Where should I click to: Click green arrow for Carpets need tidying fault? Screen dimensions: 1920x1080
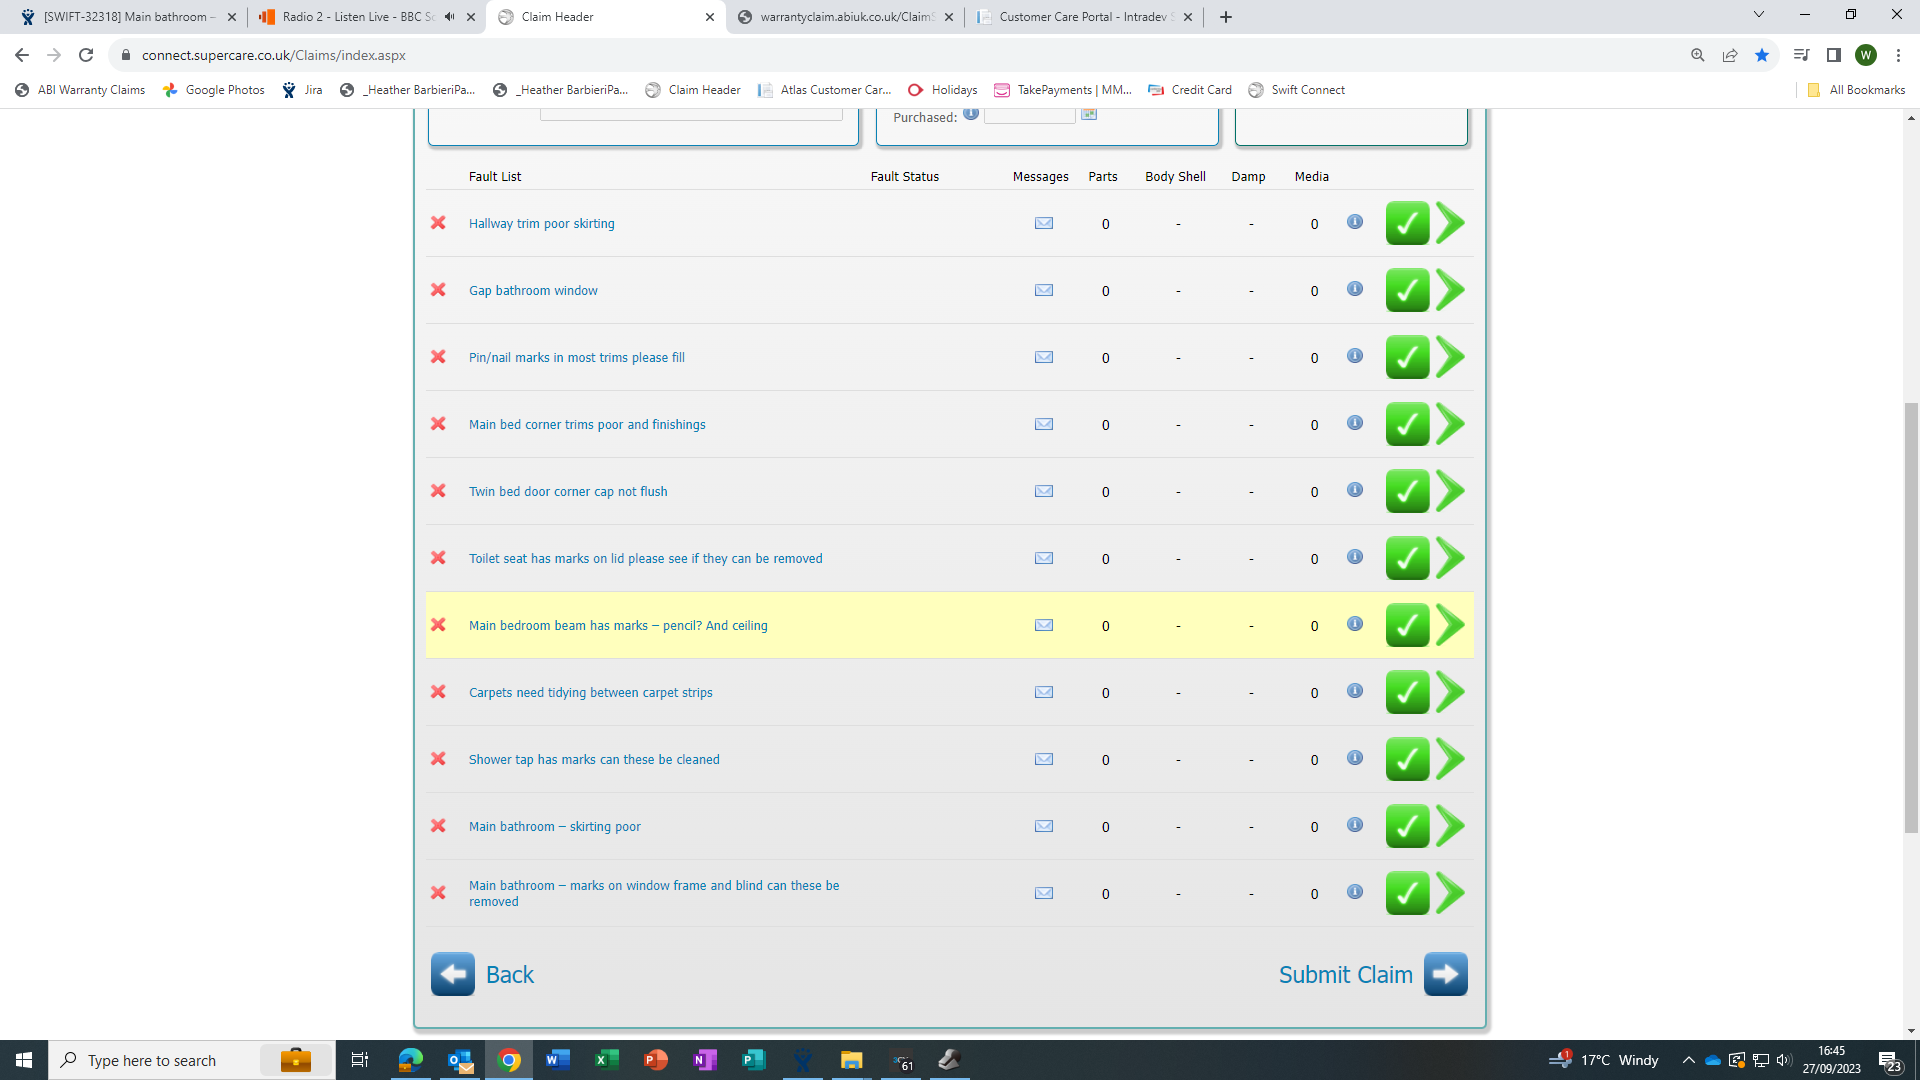click(x=1450, y=692)
